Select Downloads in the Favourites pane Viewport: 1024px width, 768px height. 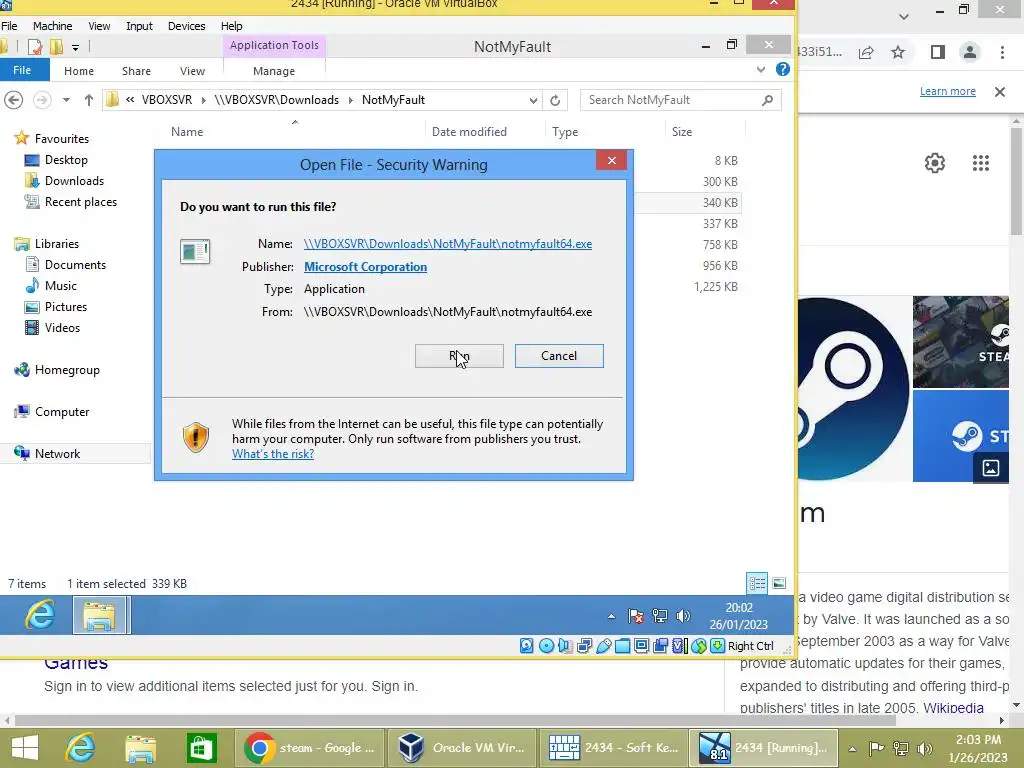point(74,181)
